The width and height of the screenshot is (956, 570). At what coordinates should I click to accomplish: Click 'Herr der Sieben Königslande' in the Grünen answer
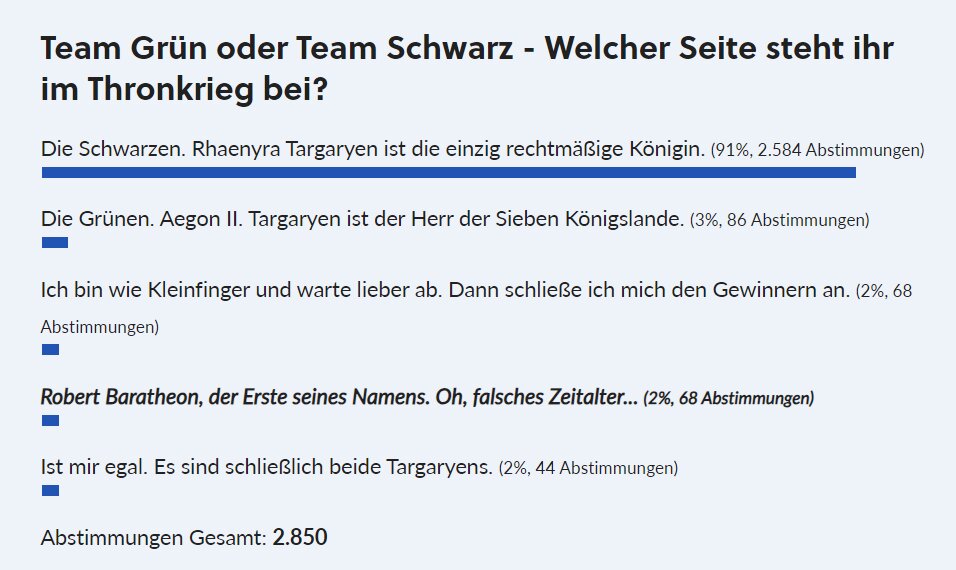point(565,219)
